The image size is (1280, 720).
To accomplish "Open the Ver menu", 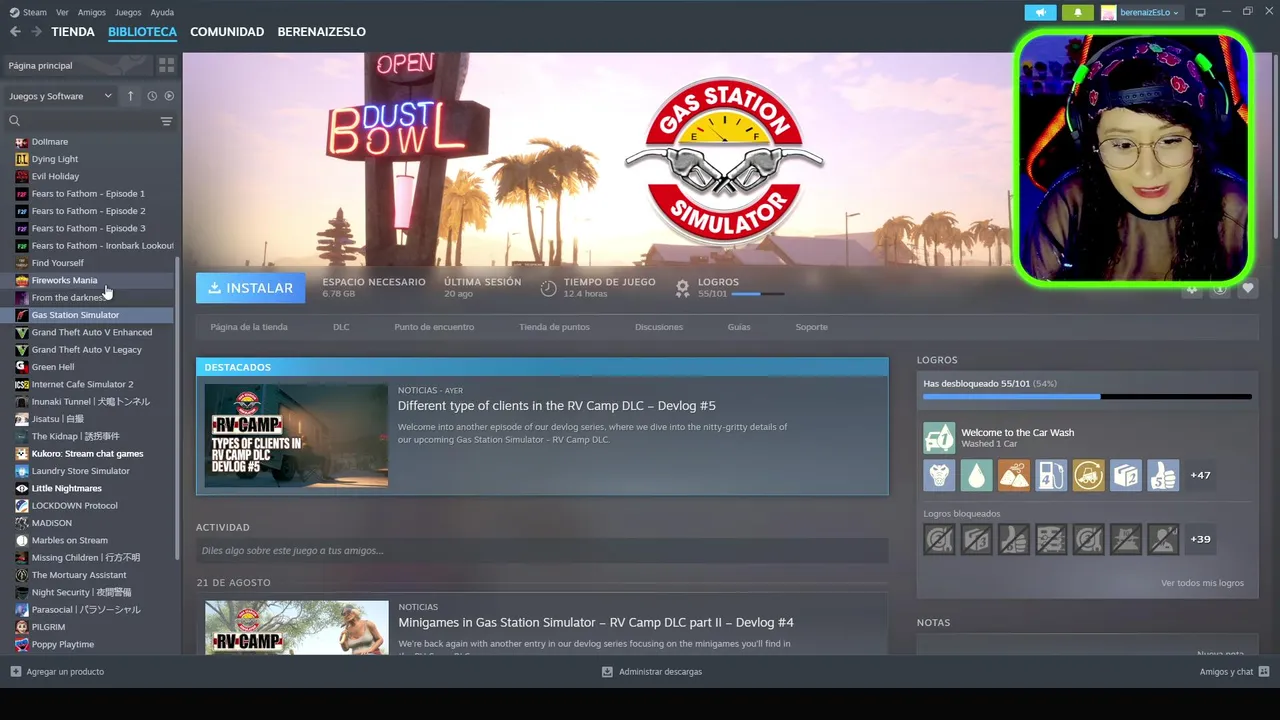I will click(63, 12).
